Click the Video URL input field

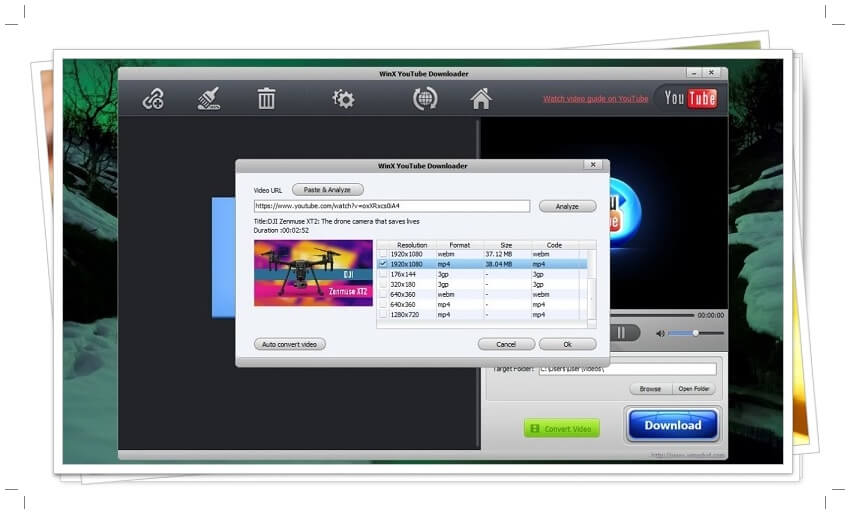click(x=392, y=206)
